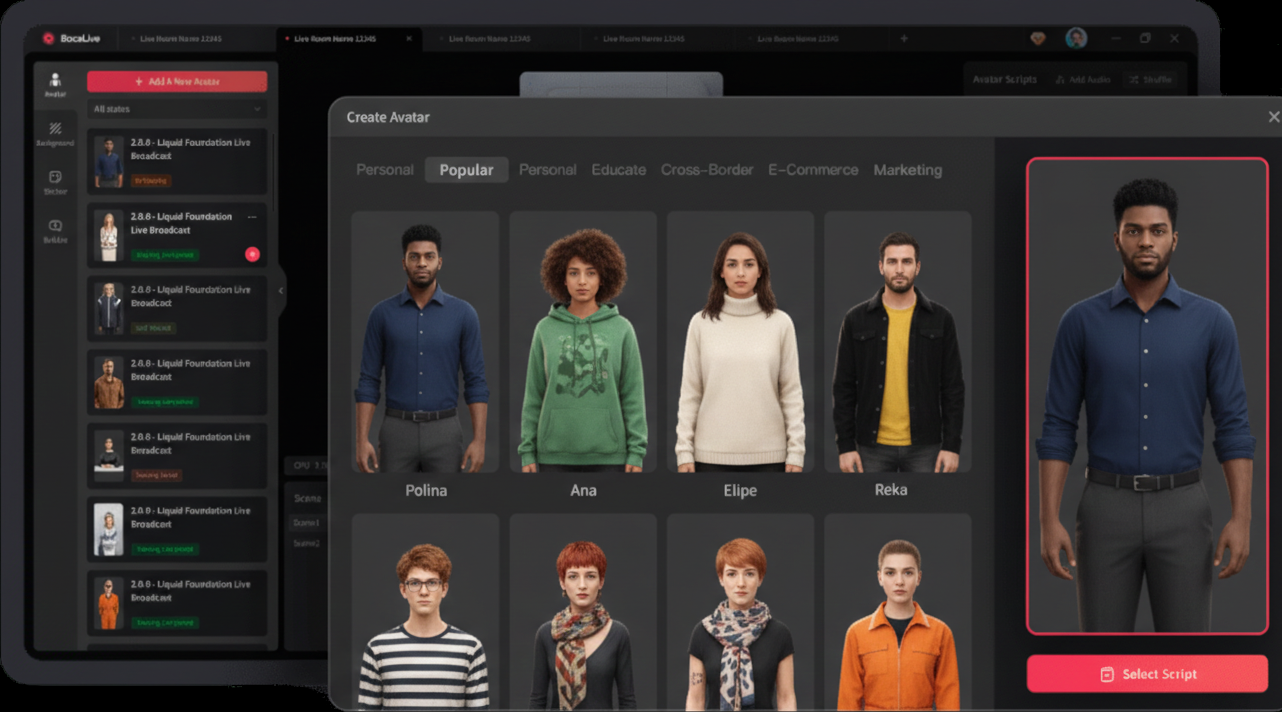
Task: Select the Avatar panel in the left sidebar
Action: click(x=54, y=80)
